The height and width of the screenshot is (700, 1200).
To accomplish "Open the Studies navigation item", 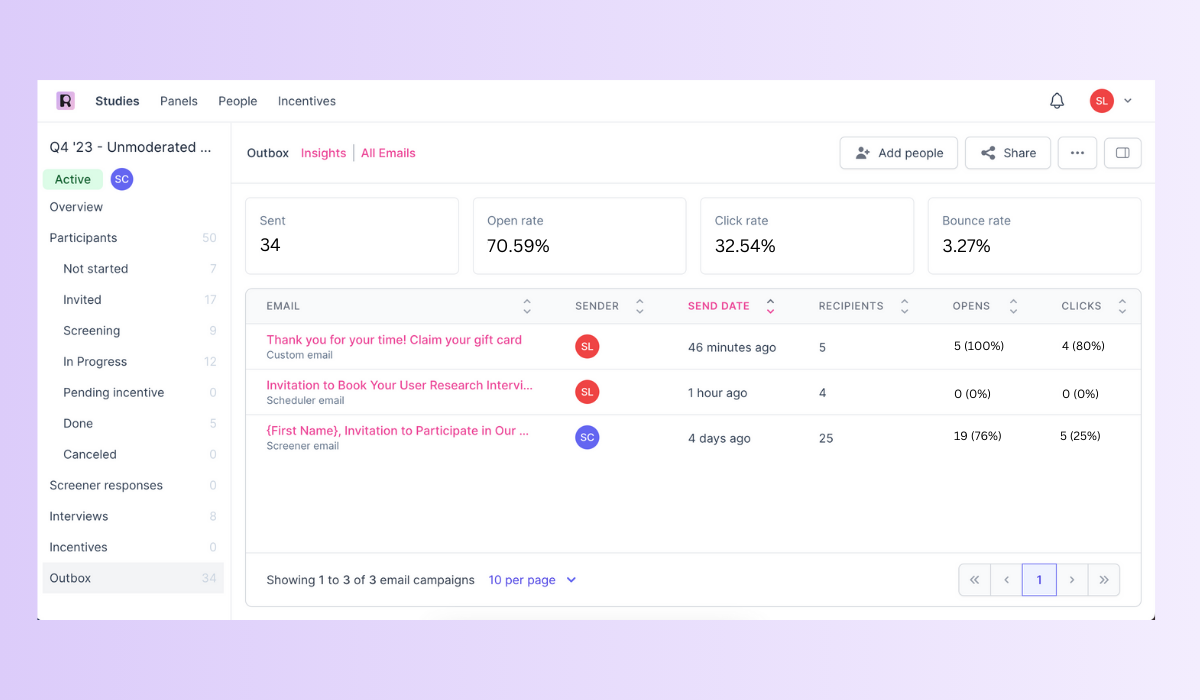I will click(117, 101).
